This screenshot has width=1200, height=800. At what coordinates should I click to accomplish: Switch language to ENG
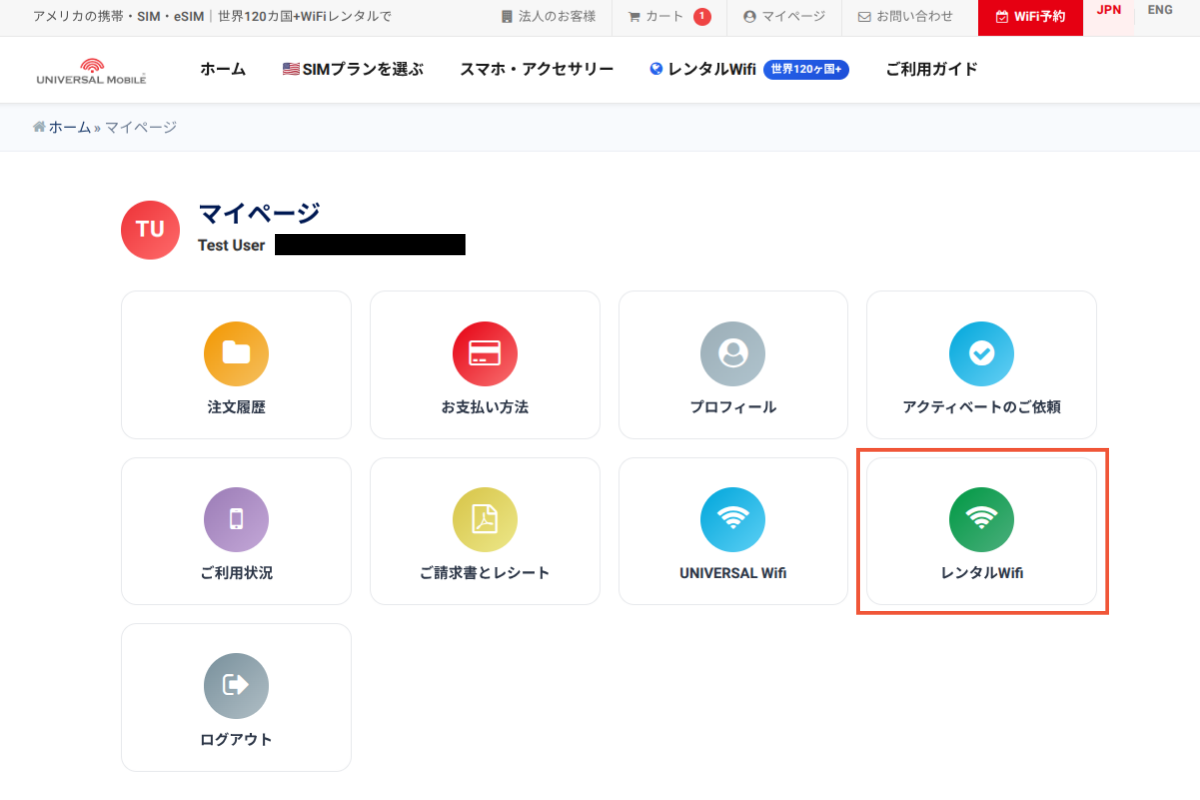tap(1160, 10)
